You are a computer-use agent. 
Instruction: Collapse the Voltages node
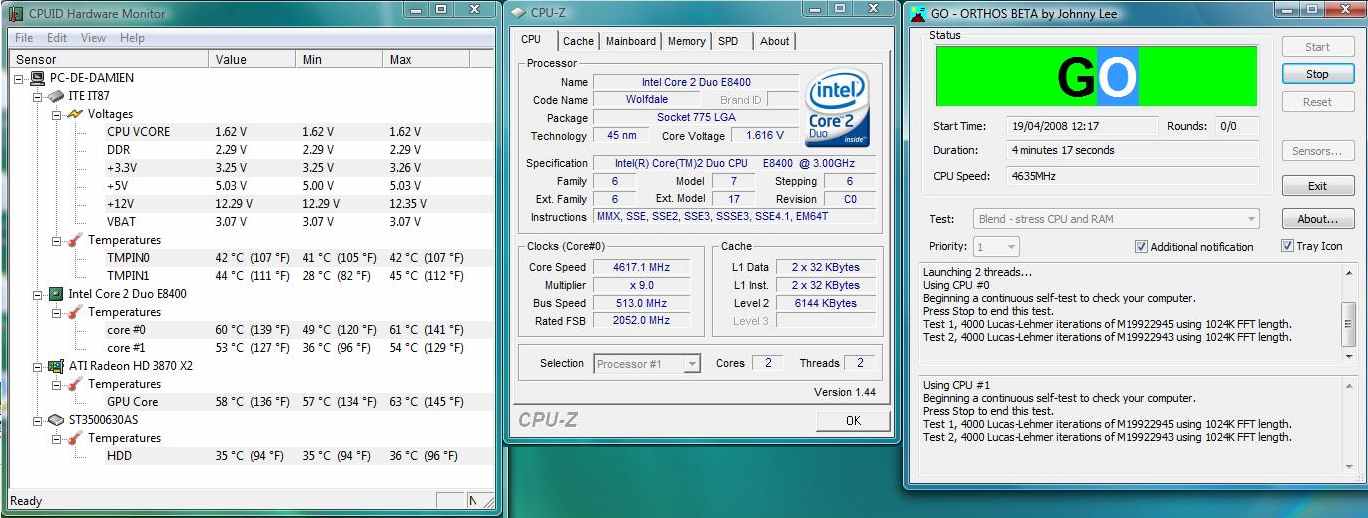(x=57, y=114)
